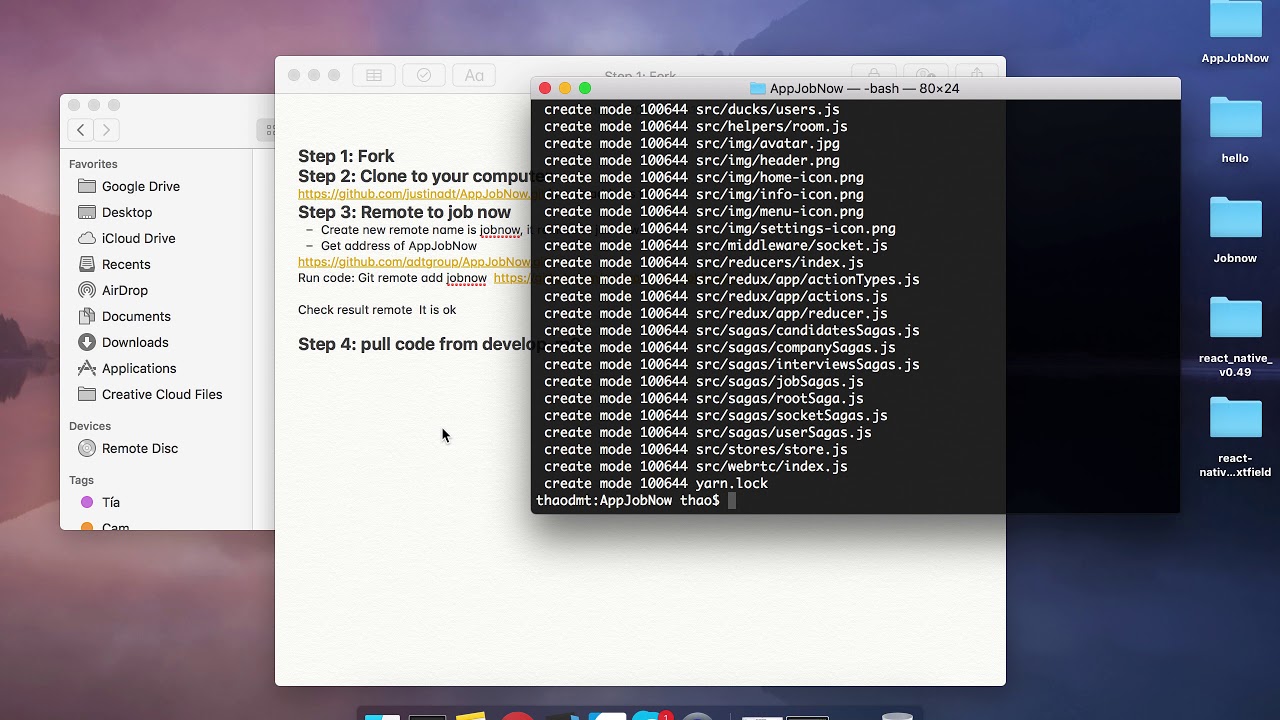This screenshot has width=1280, height=720.
Task: Click the Devices header in Finder sidebar
Action: coord(90,426)
